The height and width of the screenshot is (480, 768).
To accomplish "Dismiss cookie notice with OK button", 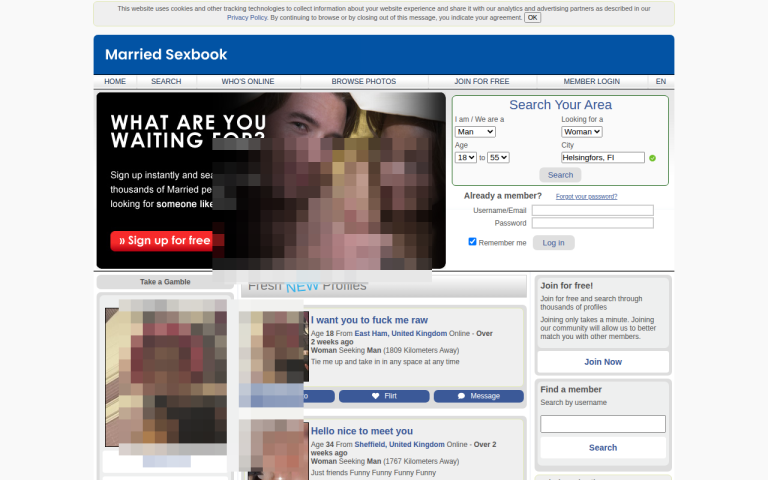I will [x=532, y=18].
